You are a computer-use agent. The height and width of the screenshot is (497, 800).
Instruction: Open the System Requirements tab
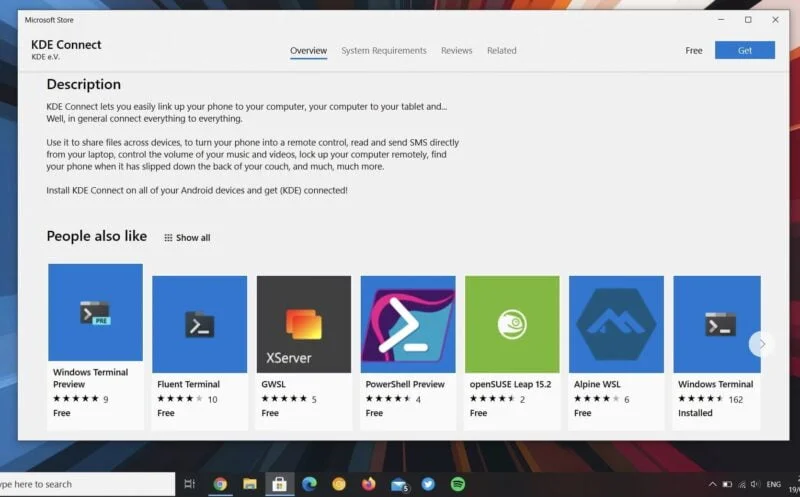tap(384, 51)
